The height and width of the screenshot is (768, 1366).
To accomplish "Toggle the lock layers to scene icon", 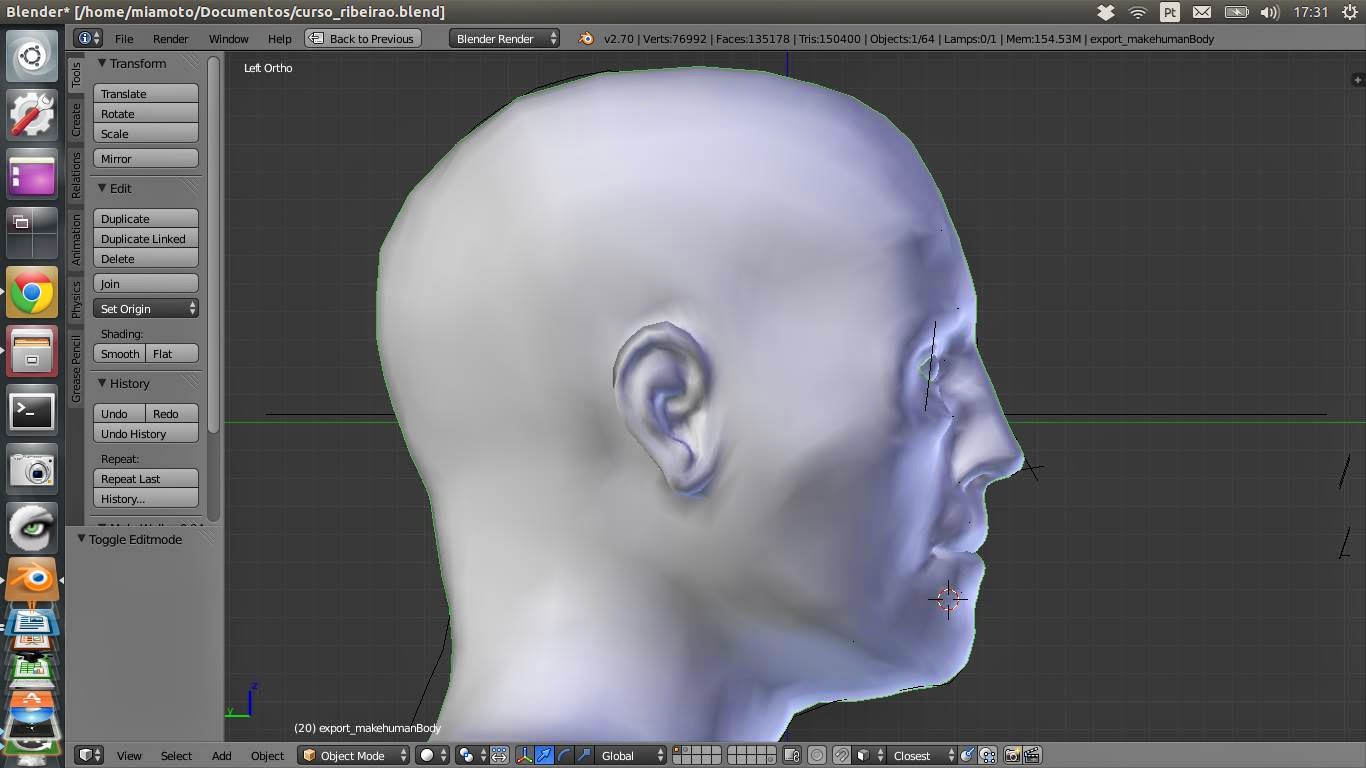I will click(x=791, y=755).
